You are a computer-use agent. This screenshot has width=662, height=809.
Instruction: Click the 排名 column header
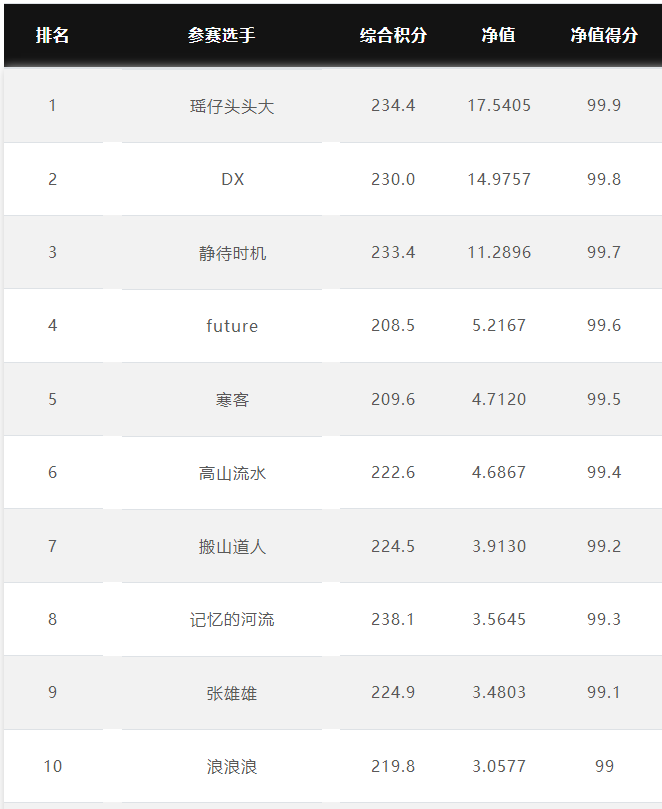pos(52,35)
